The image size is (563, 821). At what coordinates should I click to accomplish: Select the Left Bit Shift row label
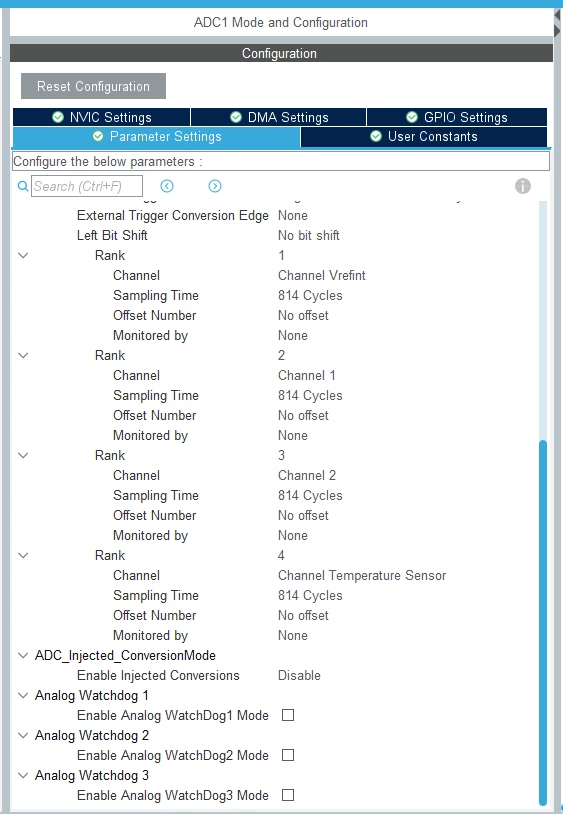[112, 236]
